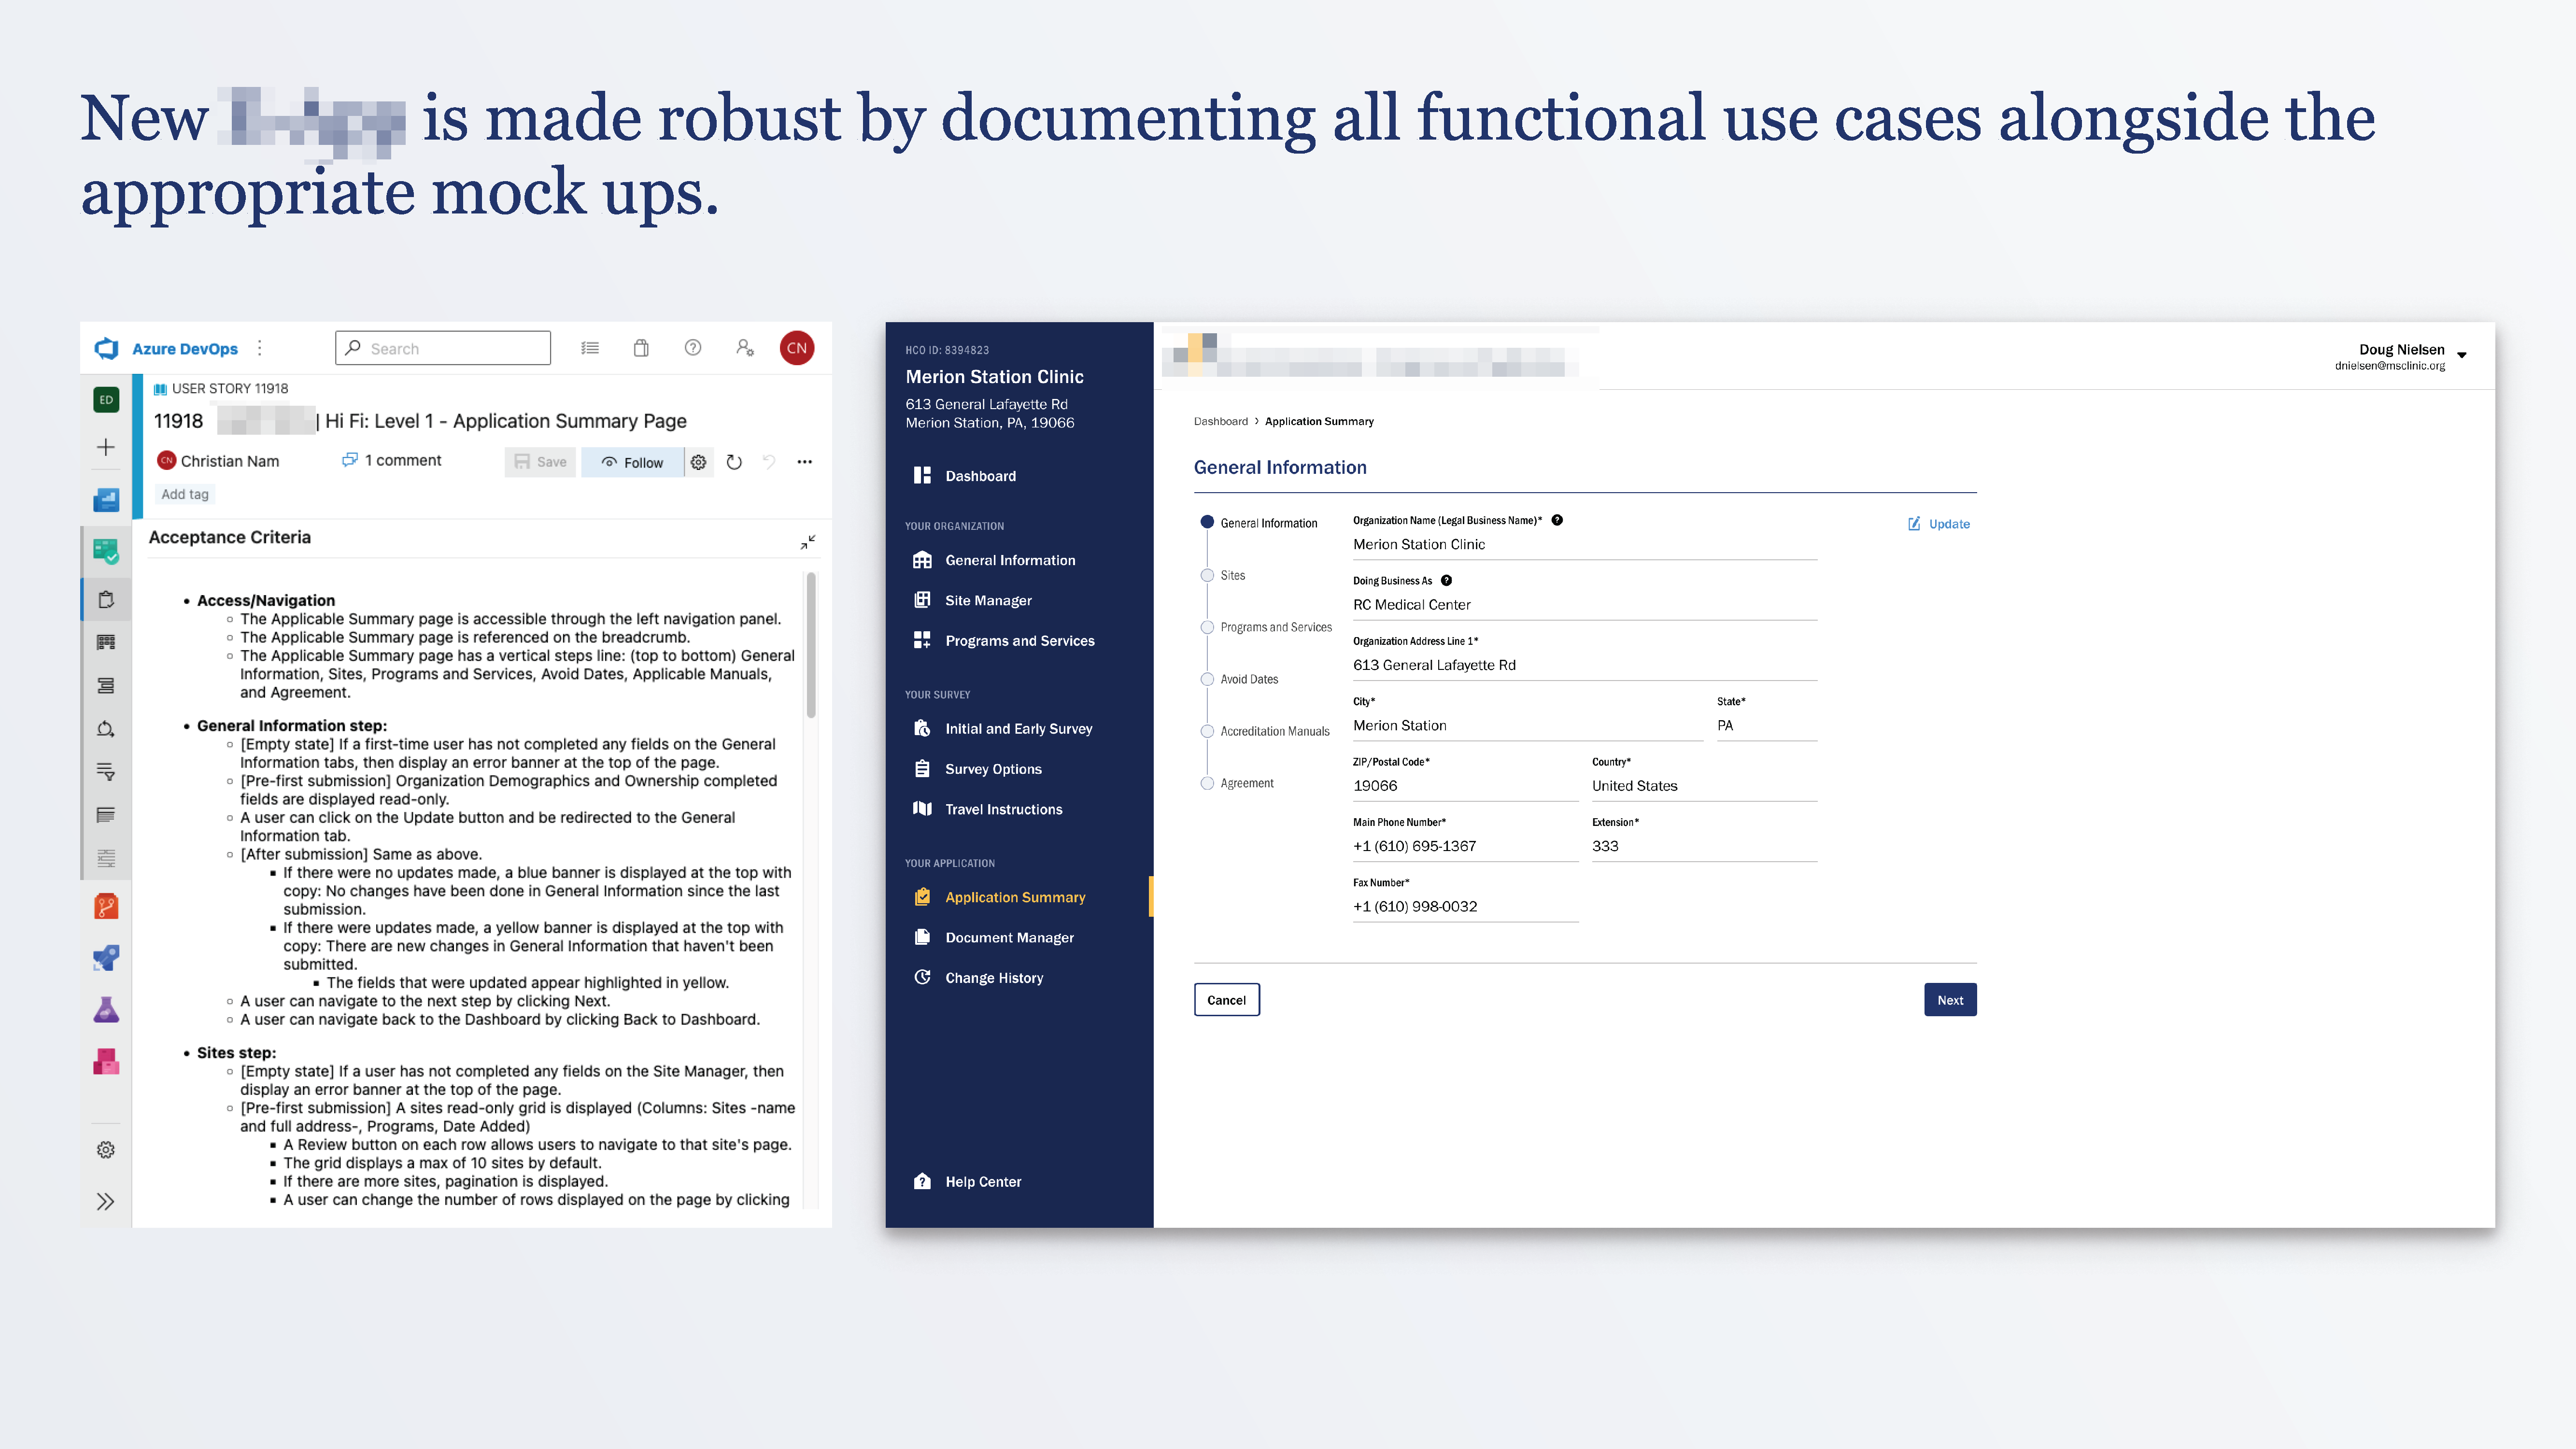Open the Pipelines hub icon
Screen dimensions: 2576x1449
pos(106,958)
